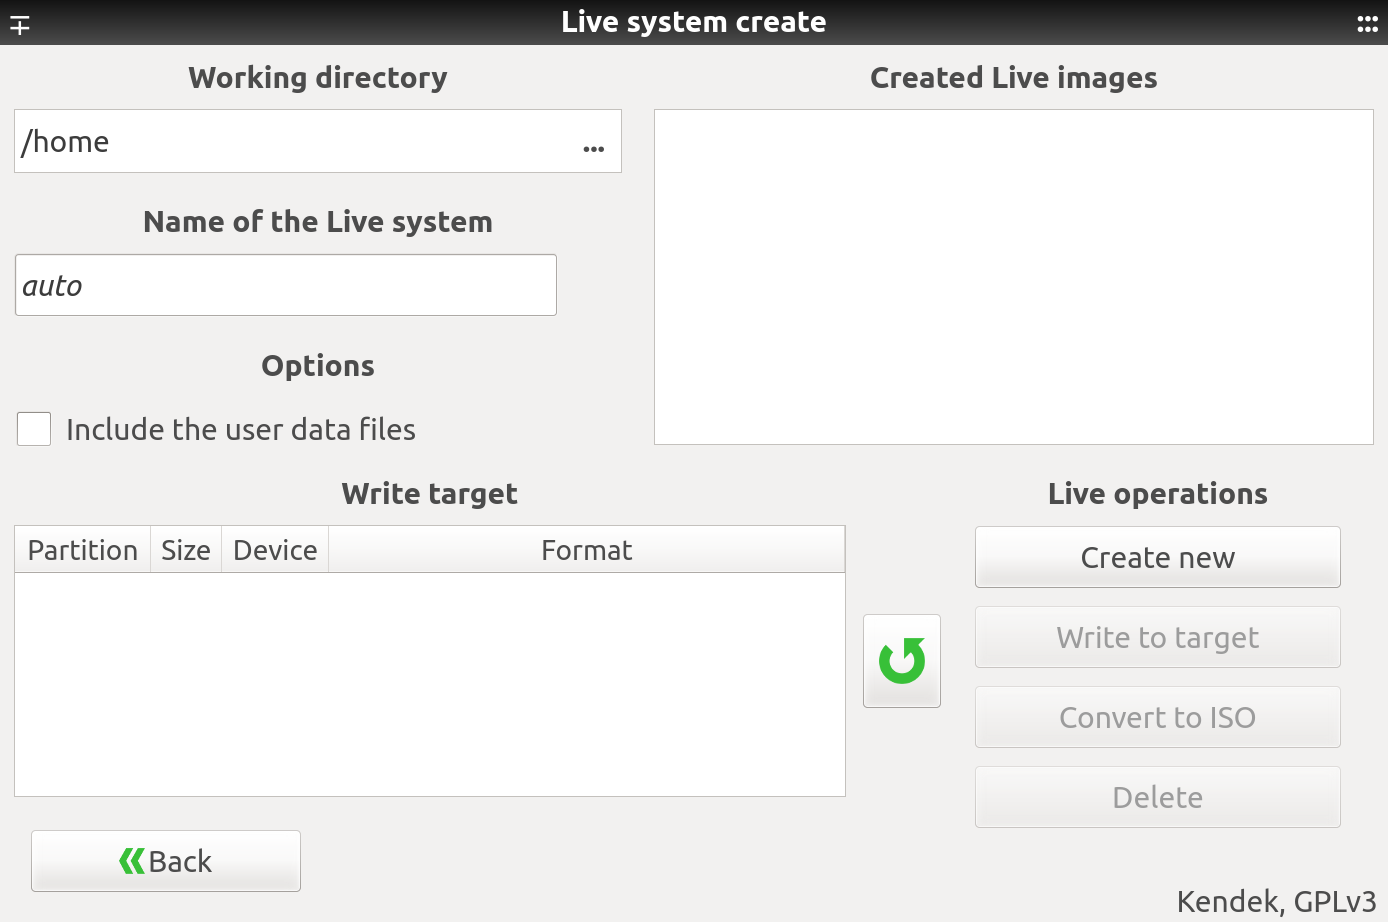Click the green refresh arrow button
Screen dimensions: 1388x922
(901, 661)
